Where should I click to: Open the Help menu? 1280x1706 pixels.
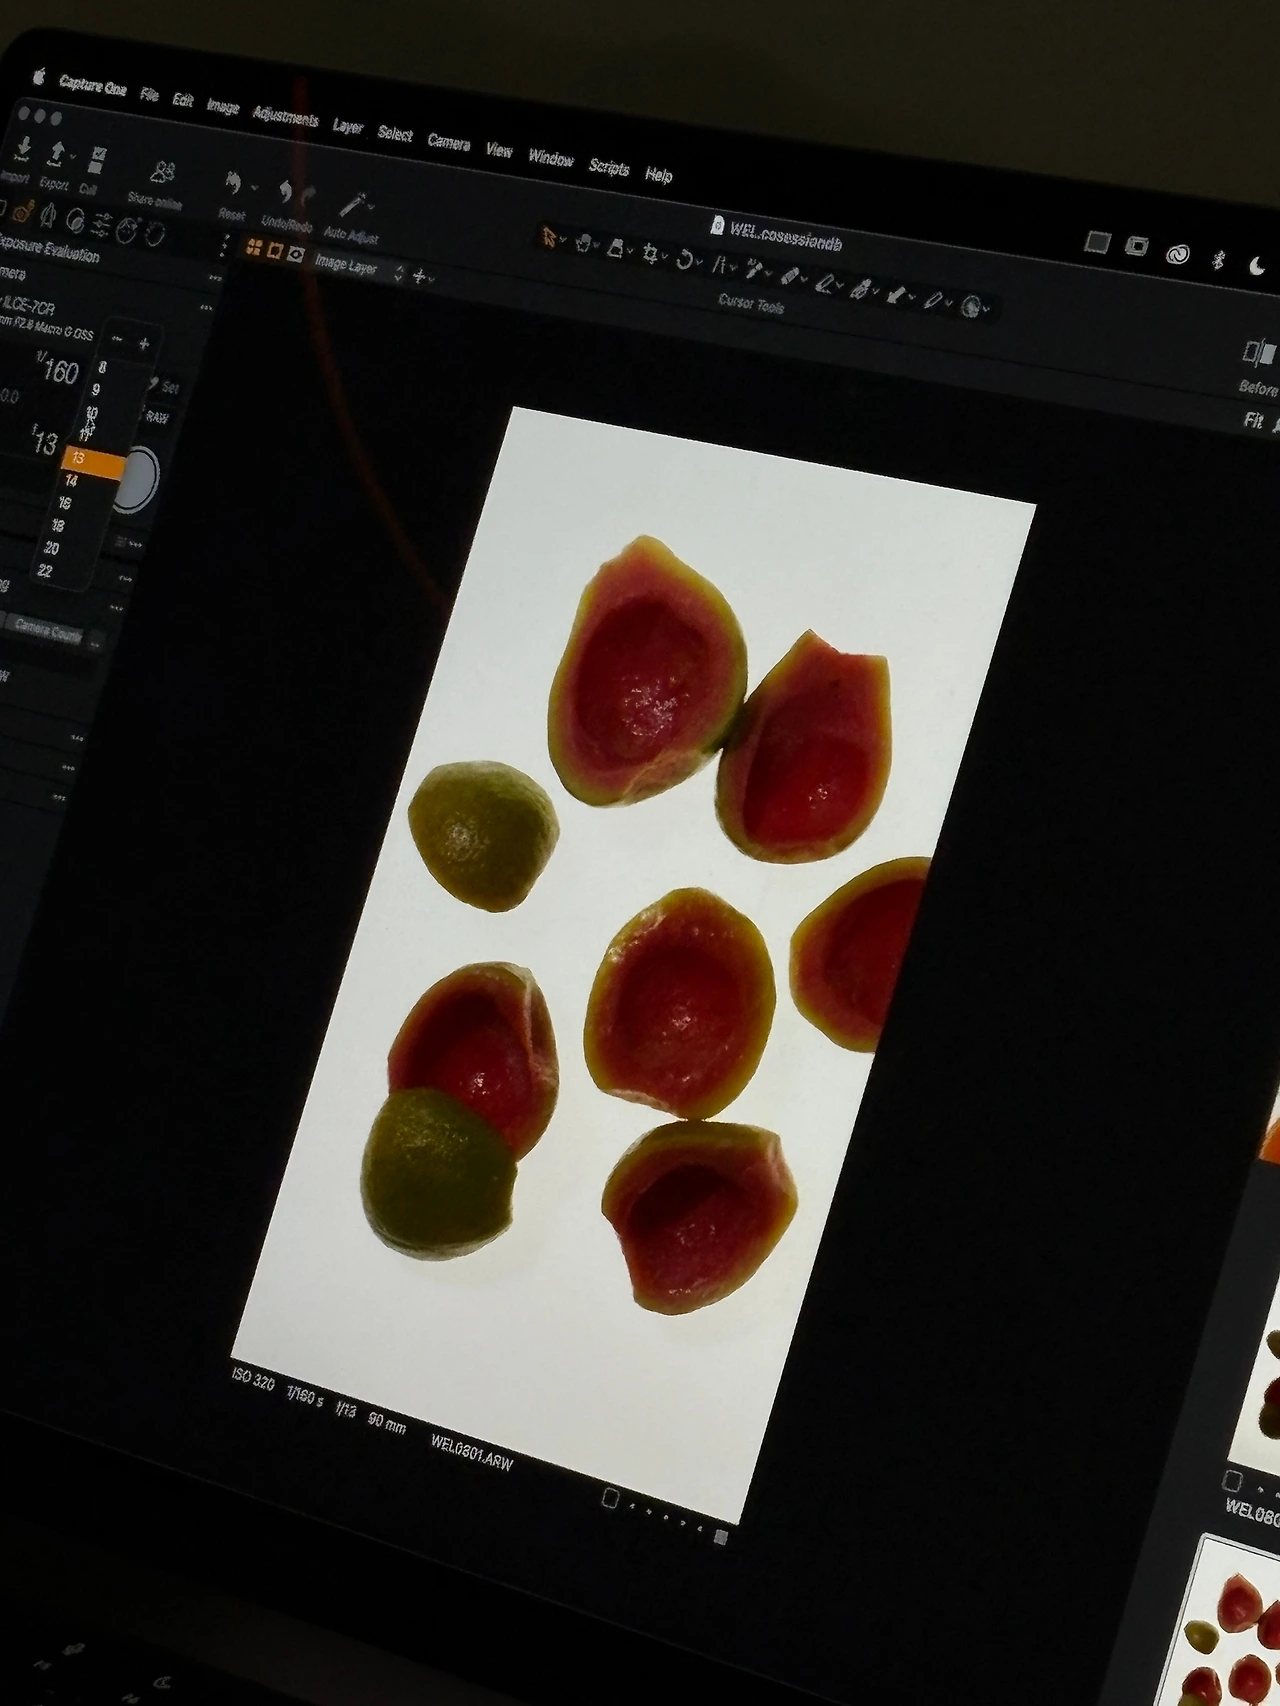658,175
